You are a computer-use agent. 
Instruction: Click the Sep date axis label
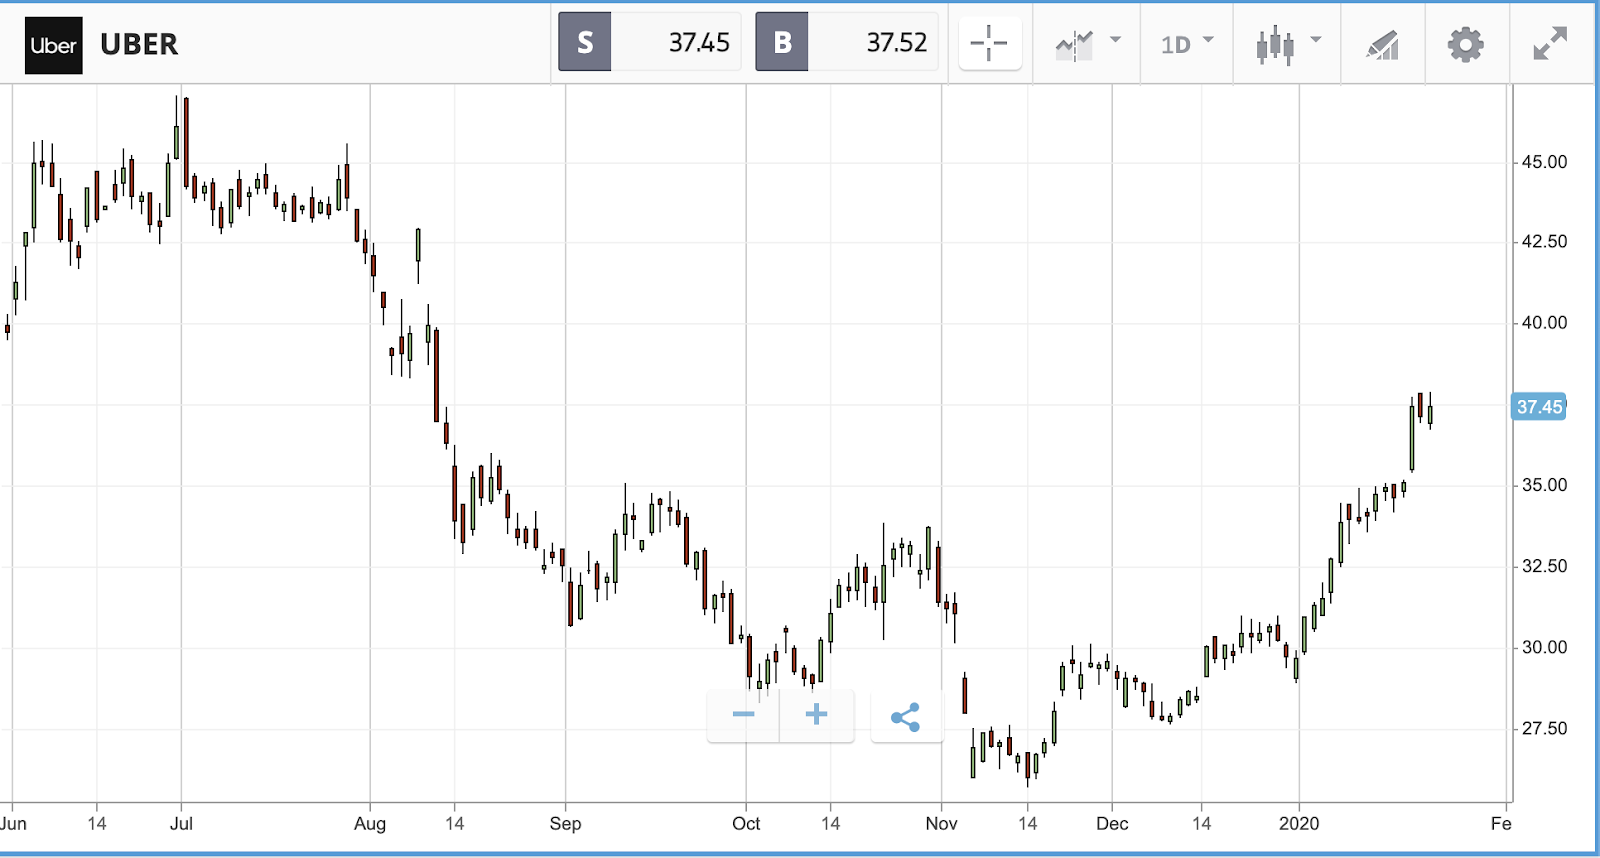click(x=565, y=824)
